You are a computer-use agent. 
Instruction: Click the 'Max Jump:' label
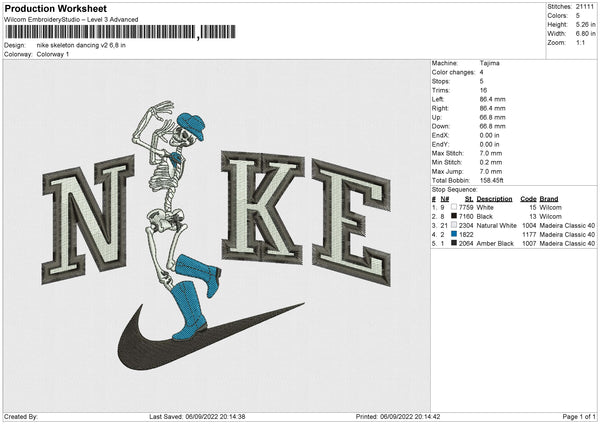point(448,171)
